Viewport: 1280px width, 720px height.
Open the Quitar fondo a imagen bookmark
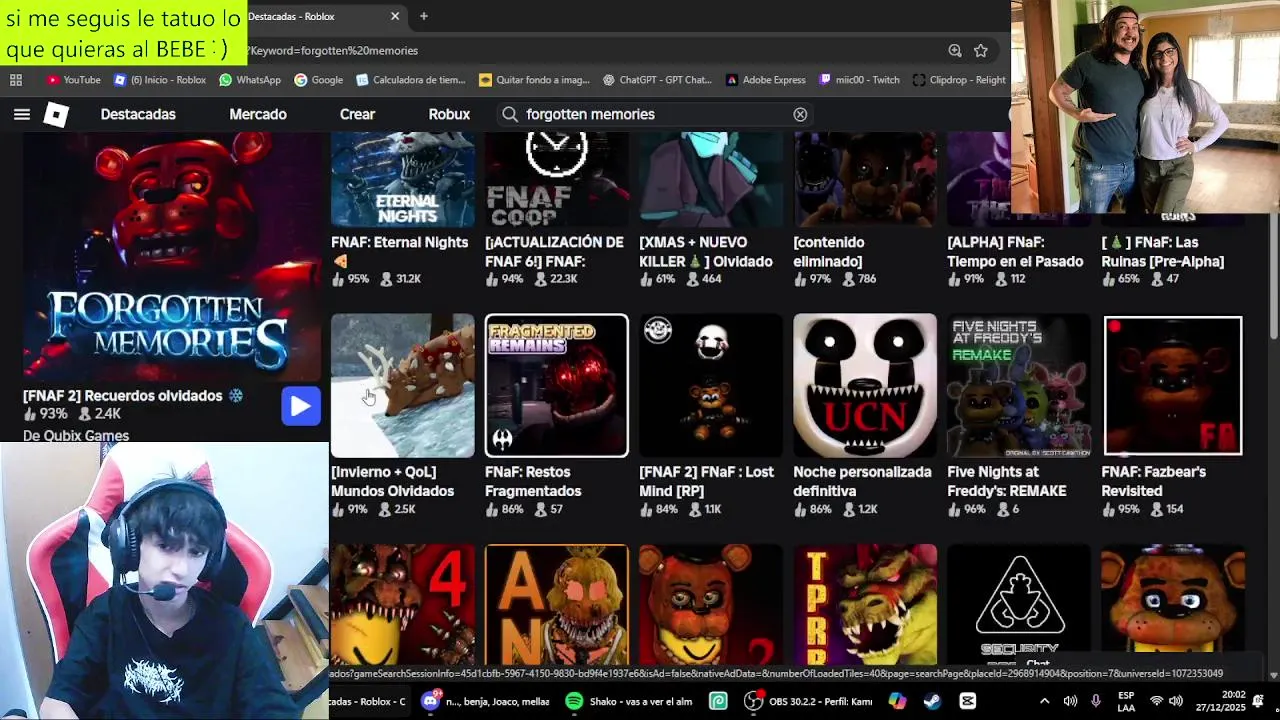[x=535, y=80]
